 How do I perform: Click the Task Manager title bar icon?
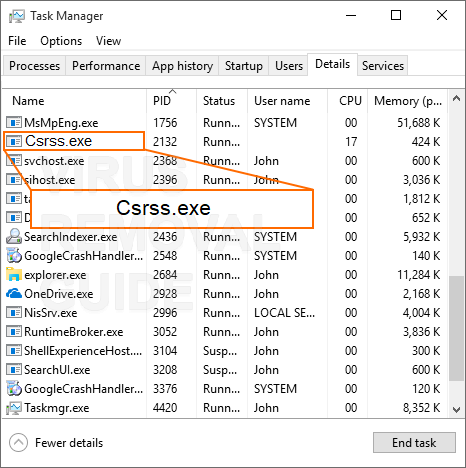pyautogui.click(x=17, y=16)
